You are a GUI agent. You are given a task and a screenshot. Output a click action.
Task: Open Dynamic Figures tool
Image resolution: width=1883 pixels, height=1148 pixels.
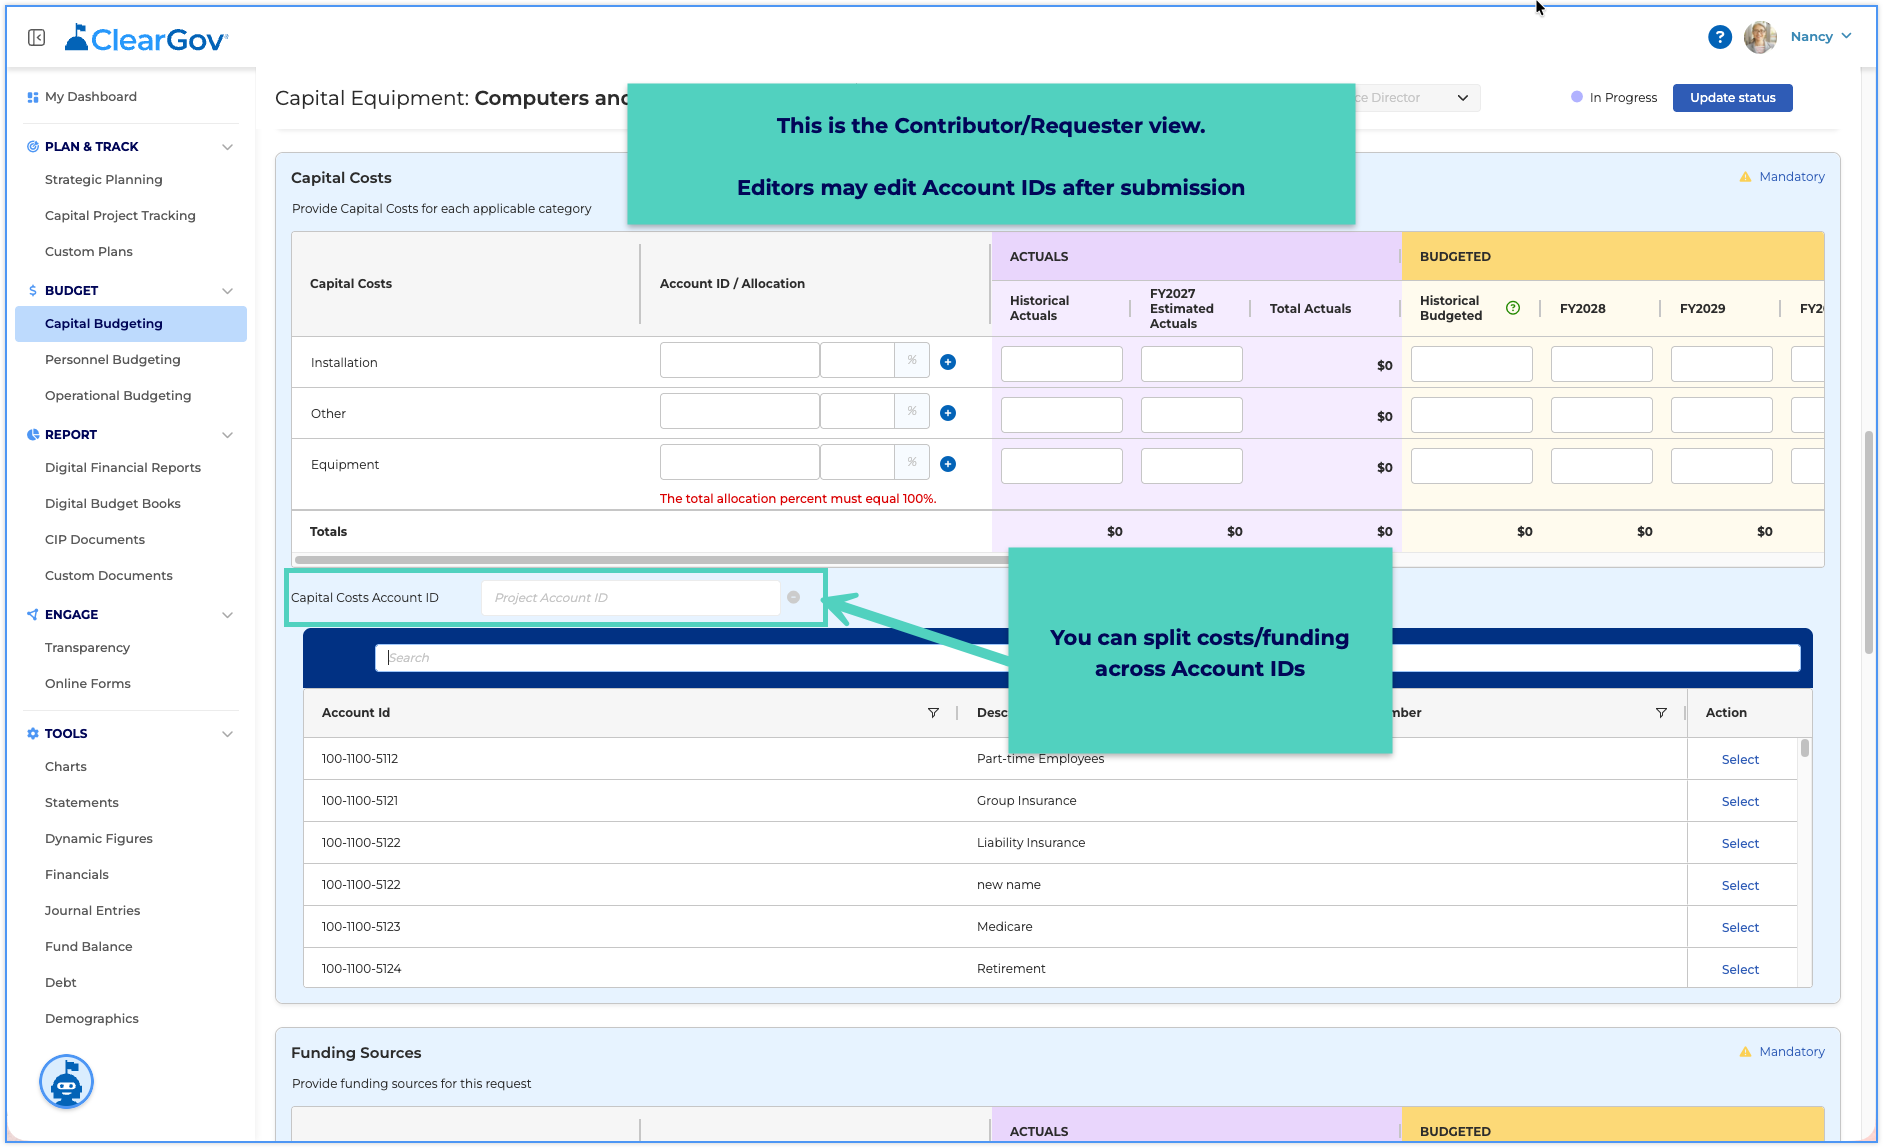point(99,839)
